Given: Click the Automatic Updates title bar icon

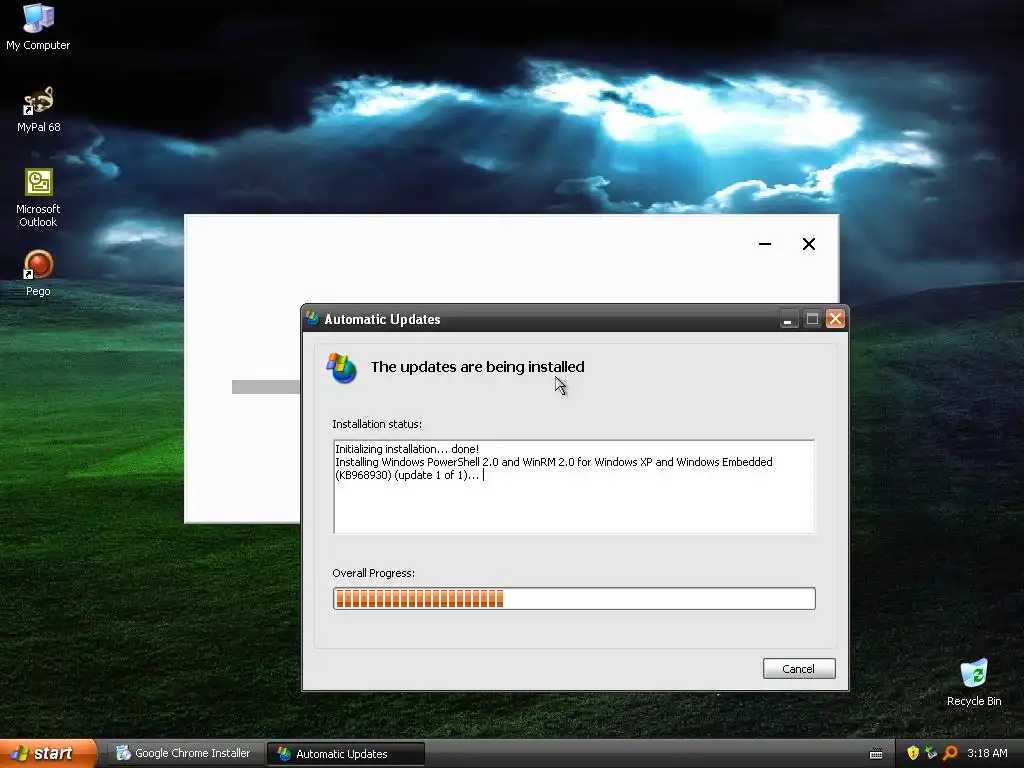Looking at the screenshot, I should click(313, 319).
